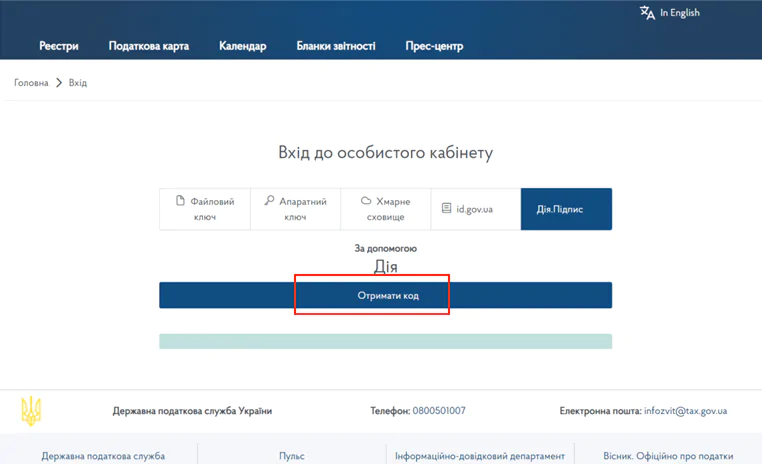Click the Ukrainian trident emblem
The image size is (762, 464).
[31, 411]
